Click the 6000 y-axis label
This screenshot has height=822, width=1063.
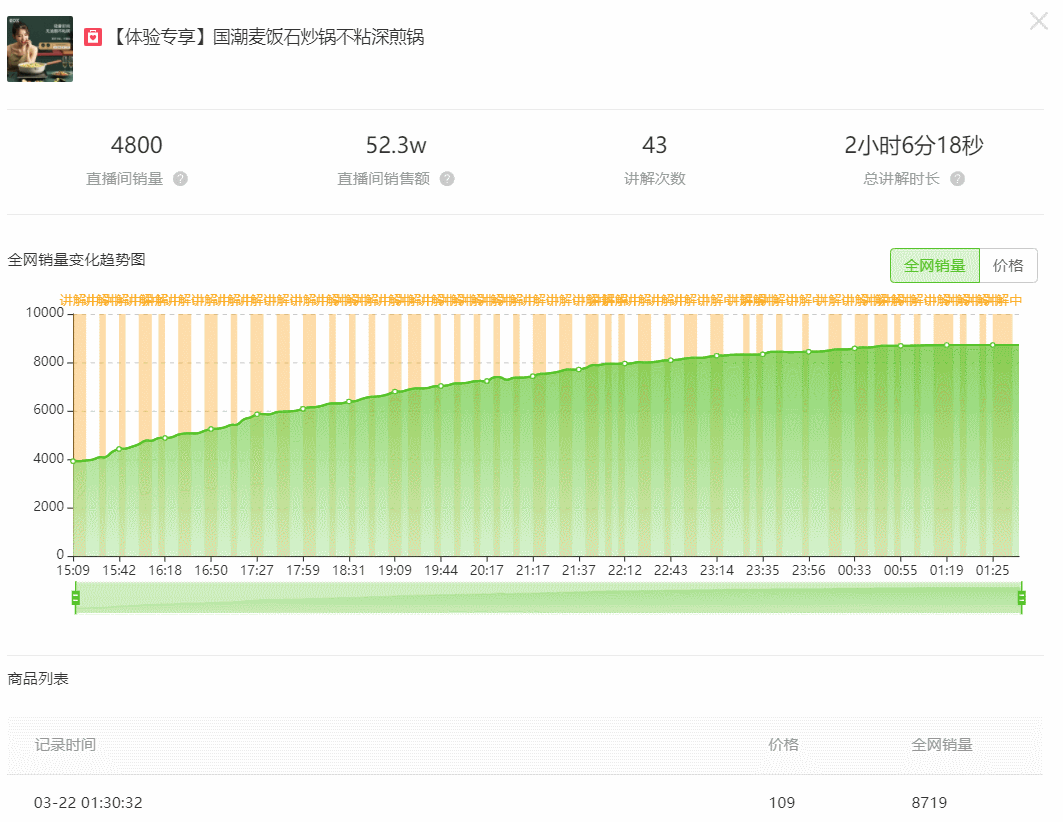49,409
